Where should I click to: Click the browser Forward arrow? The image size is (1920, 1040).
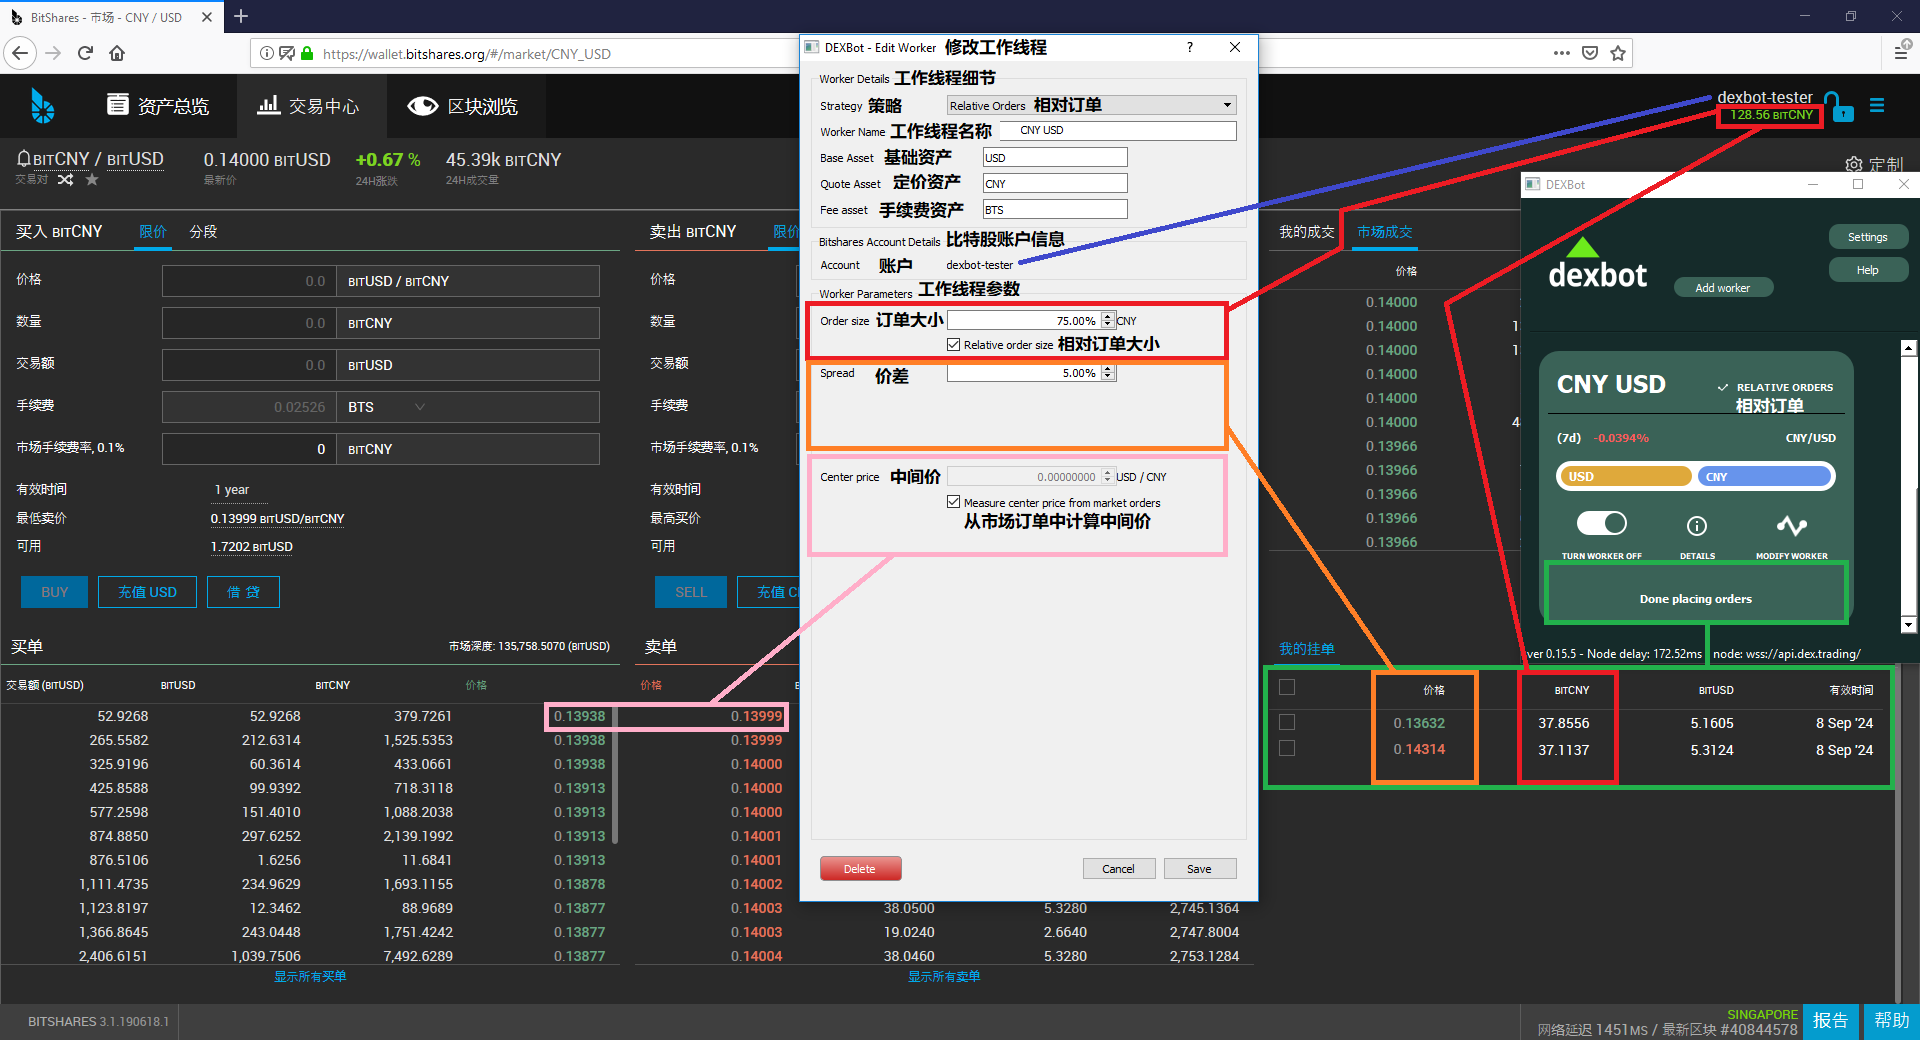coord(54,53)
